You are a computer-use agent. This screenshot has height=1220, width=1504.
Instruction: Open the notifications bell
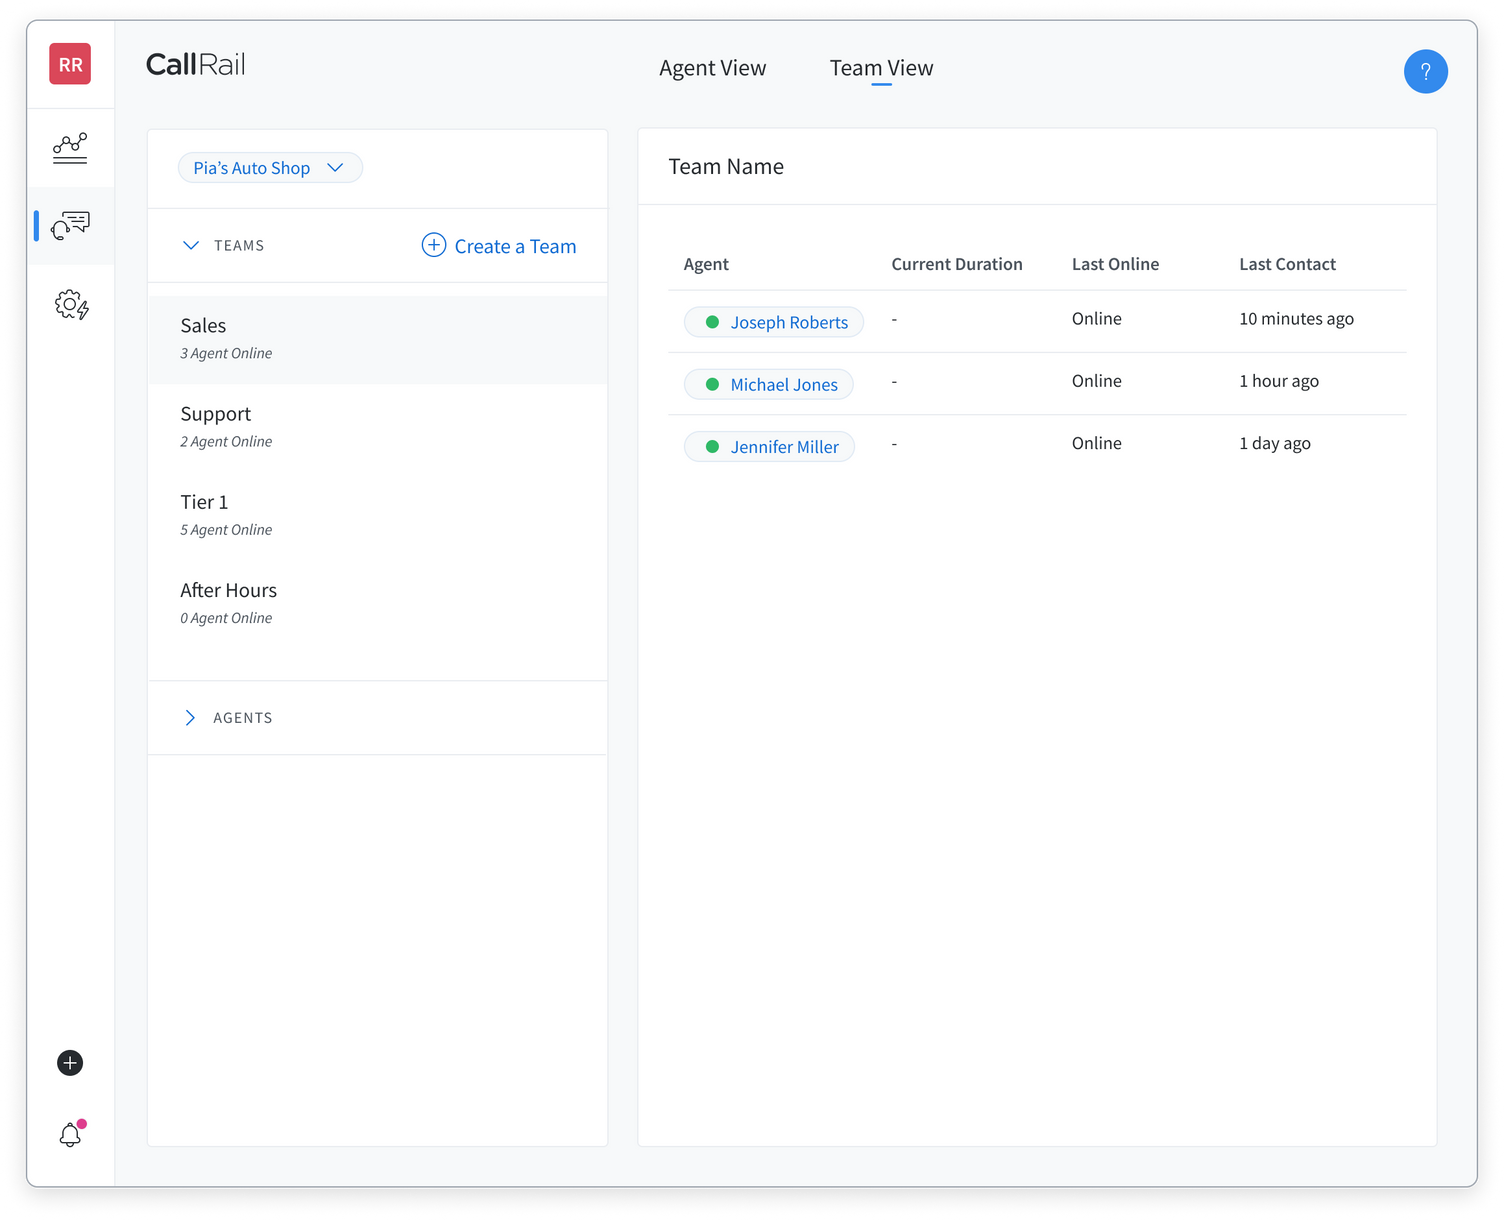70,1135
